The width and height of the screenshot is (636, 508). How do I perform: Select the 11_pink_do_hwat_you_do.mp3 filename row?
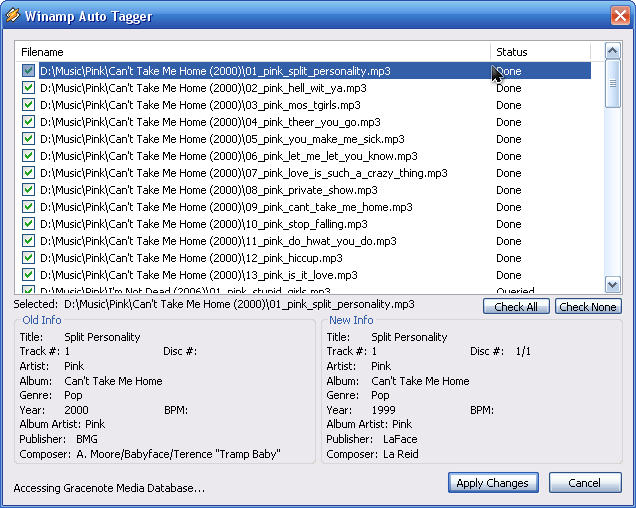218,241
